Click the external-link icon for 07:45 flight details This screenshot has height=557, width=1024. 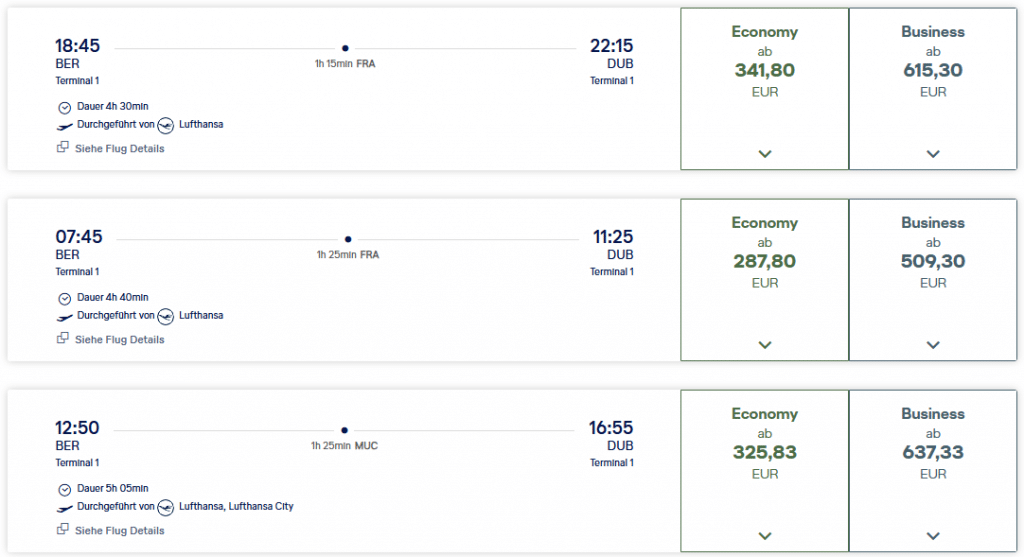62,339
